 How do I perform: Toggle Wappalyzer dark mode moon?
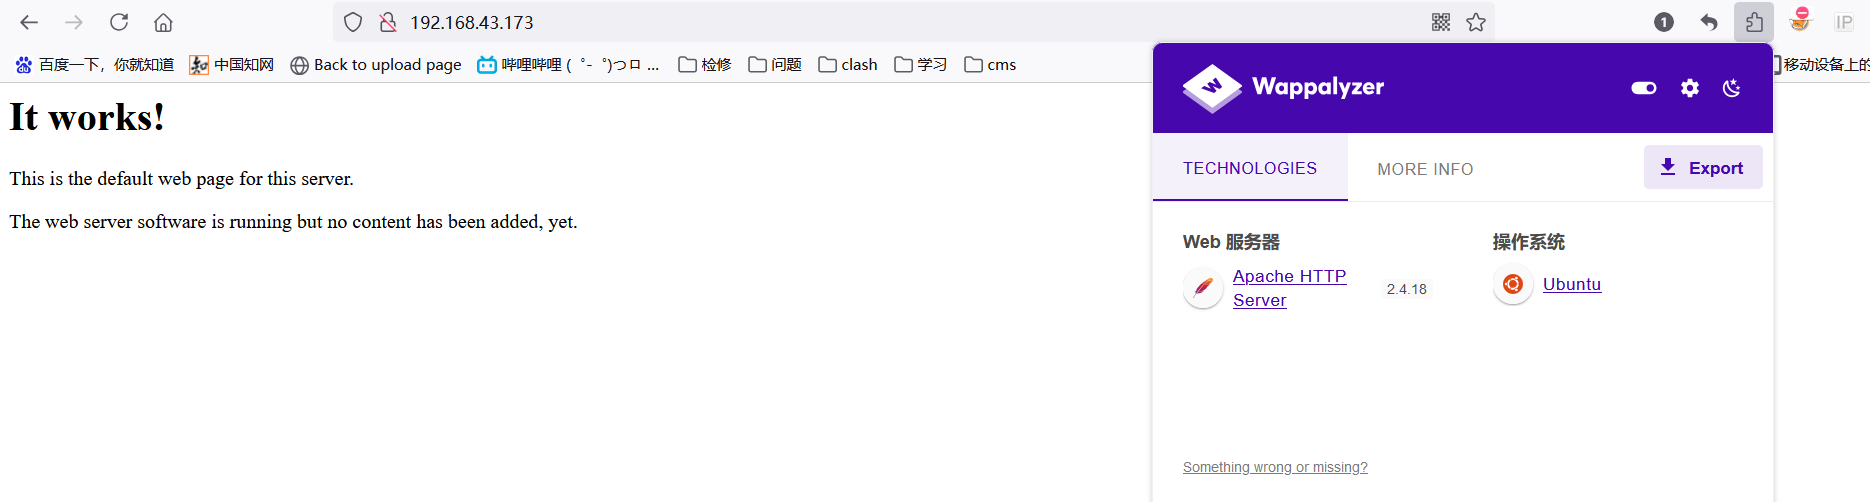click(1732, 88)
